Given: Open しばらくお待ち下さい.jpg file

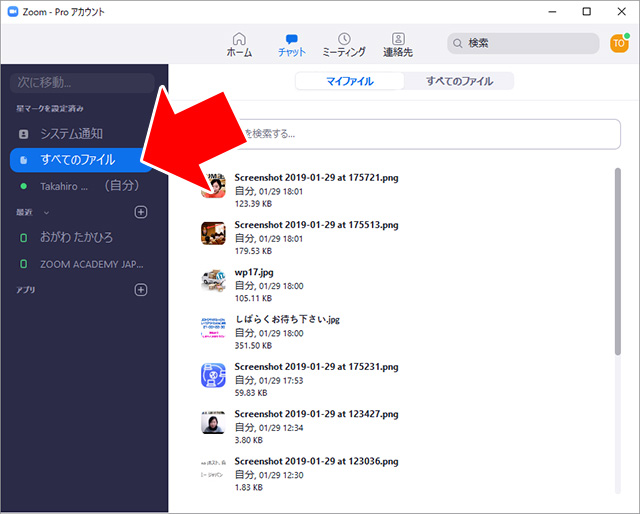Looking at the screenshot, I should click(x=288, y=320).
